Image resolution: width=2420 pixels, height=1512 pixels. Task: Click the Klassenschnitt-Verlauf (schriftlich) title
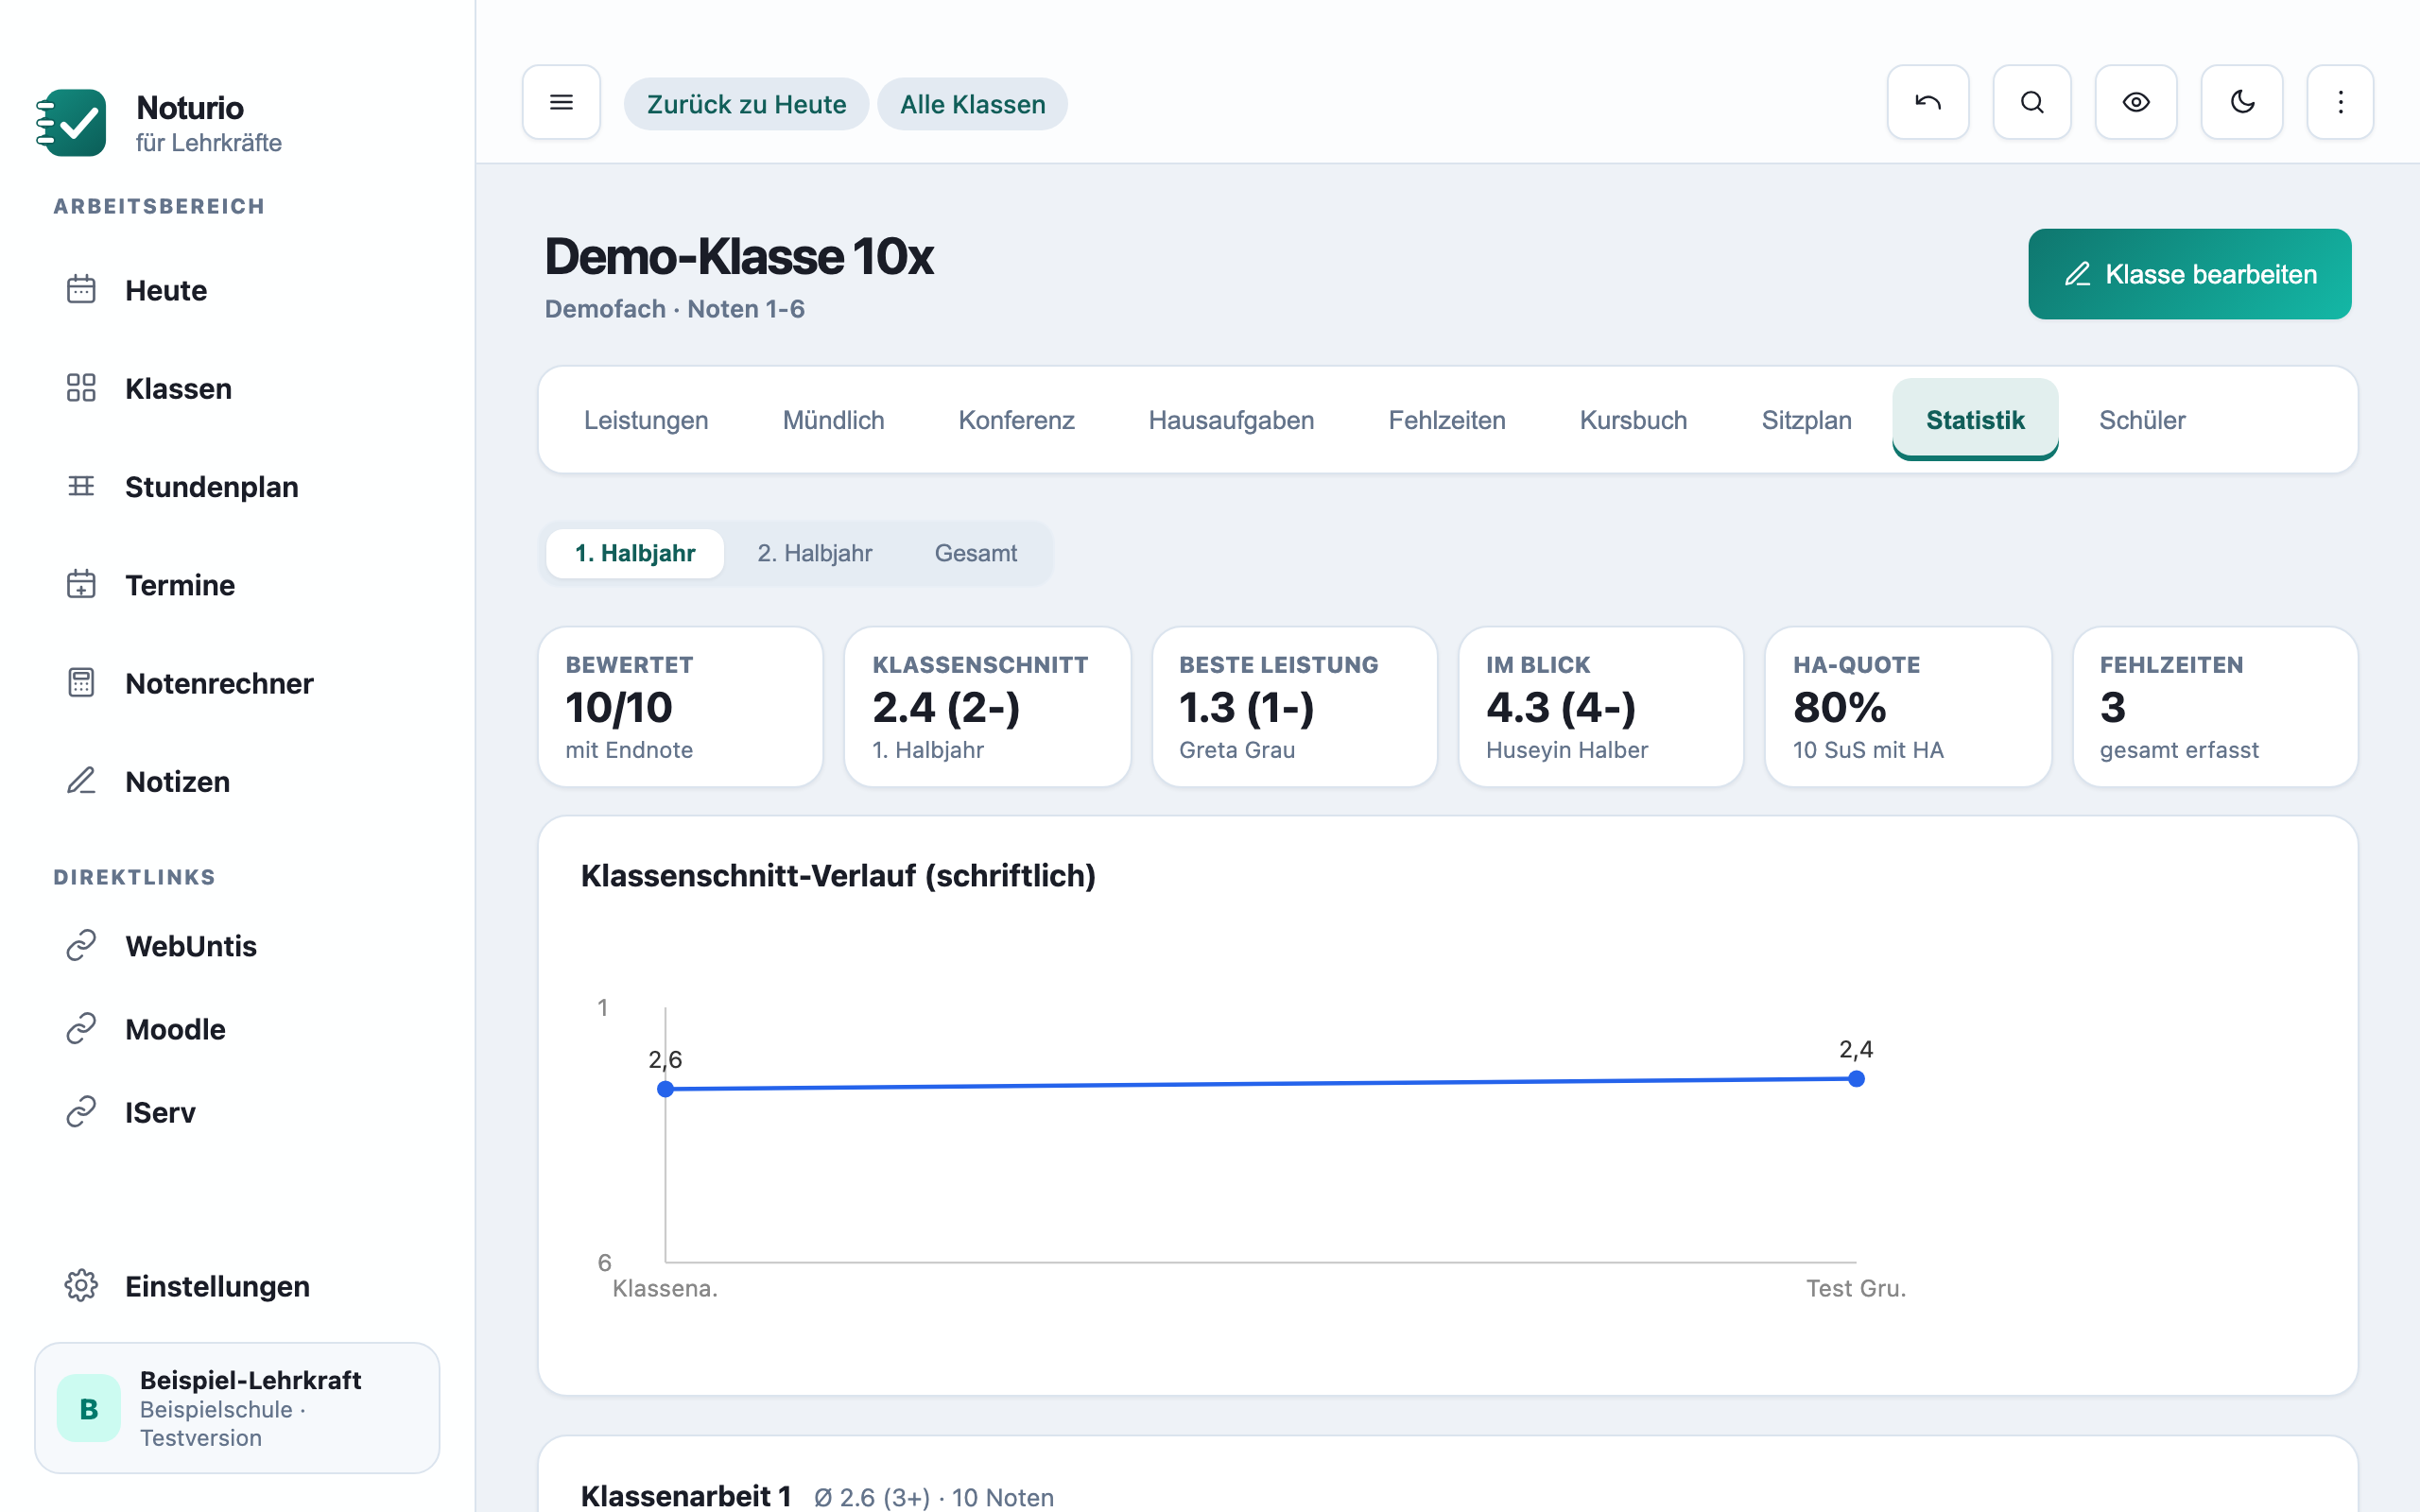(x=838, y=876)
